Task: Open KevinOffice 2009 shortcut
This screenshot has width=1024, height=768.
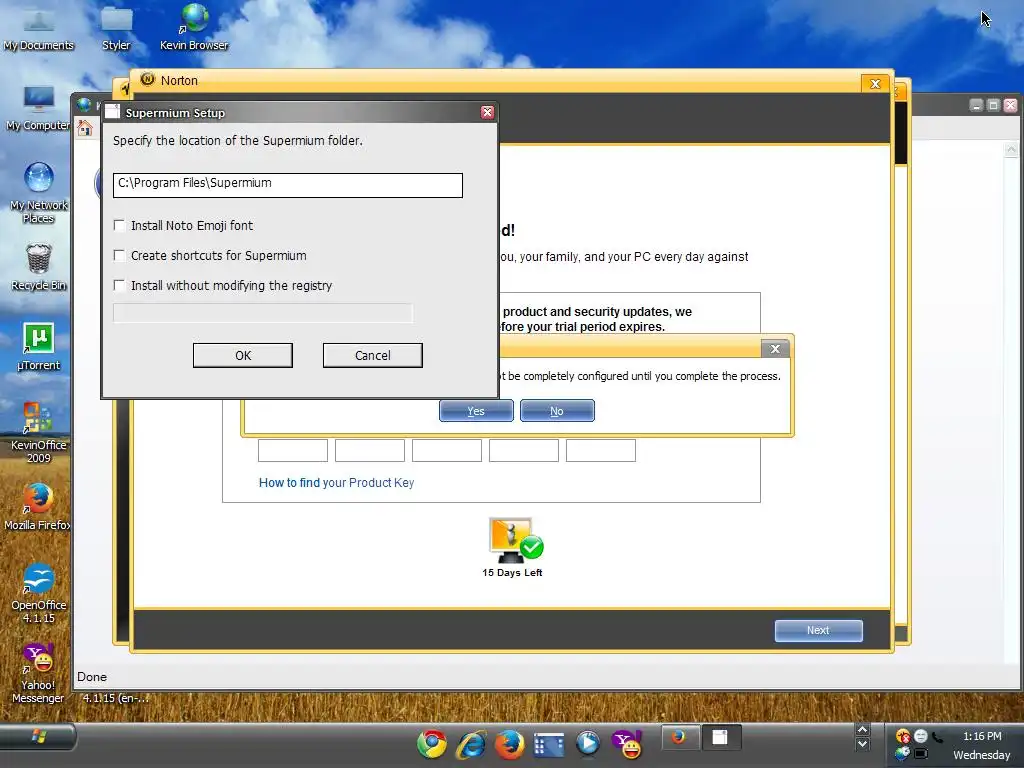Action: click(39, 432)
